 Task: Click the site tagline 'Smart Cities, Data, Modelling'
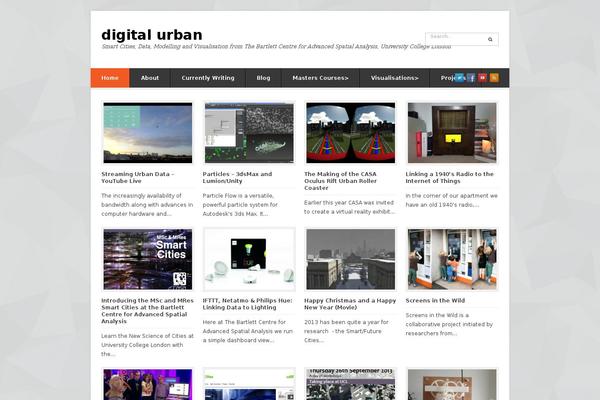click(276, 46)
